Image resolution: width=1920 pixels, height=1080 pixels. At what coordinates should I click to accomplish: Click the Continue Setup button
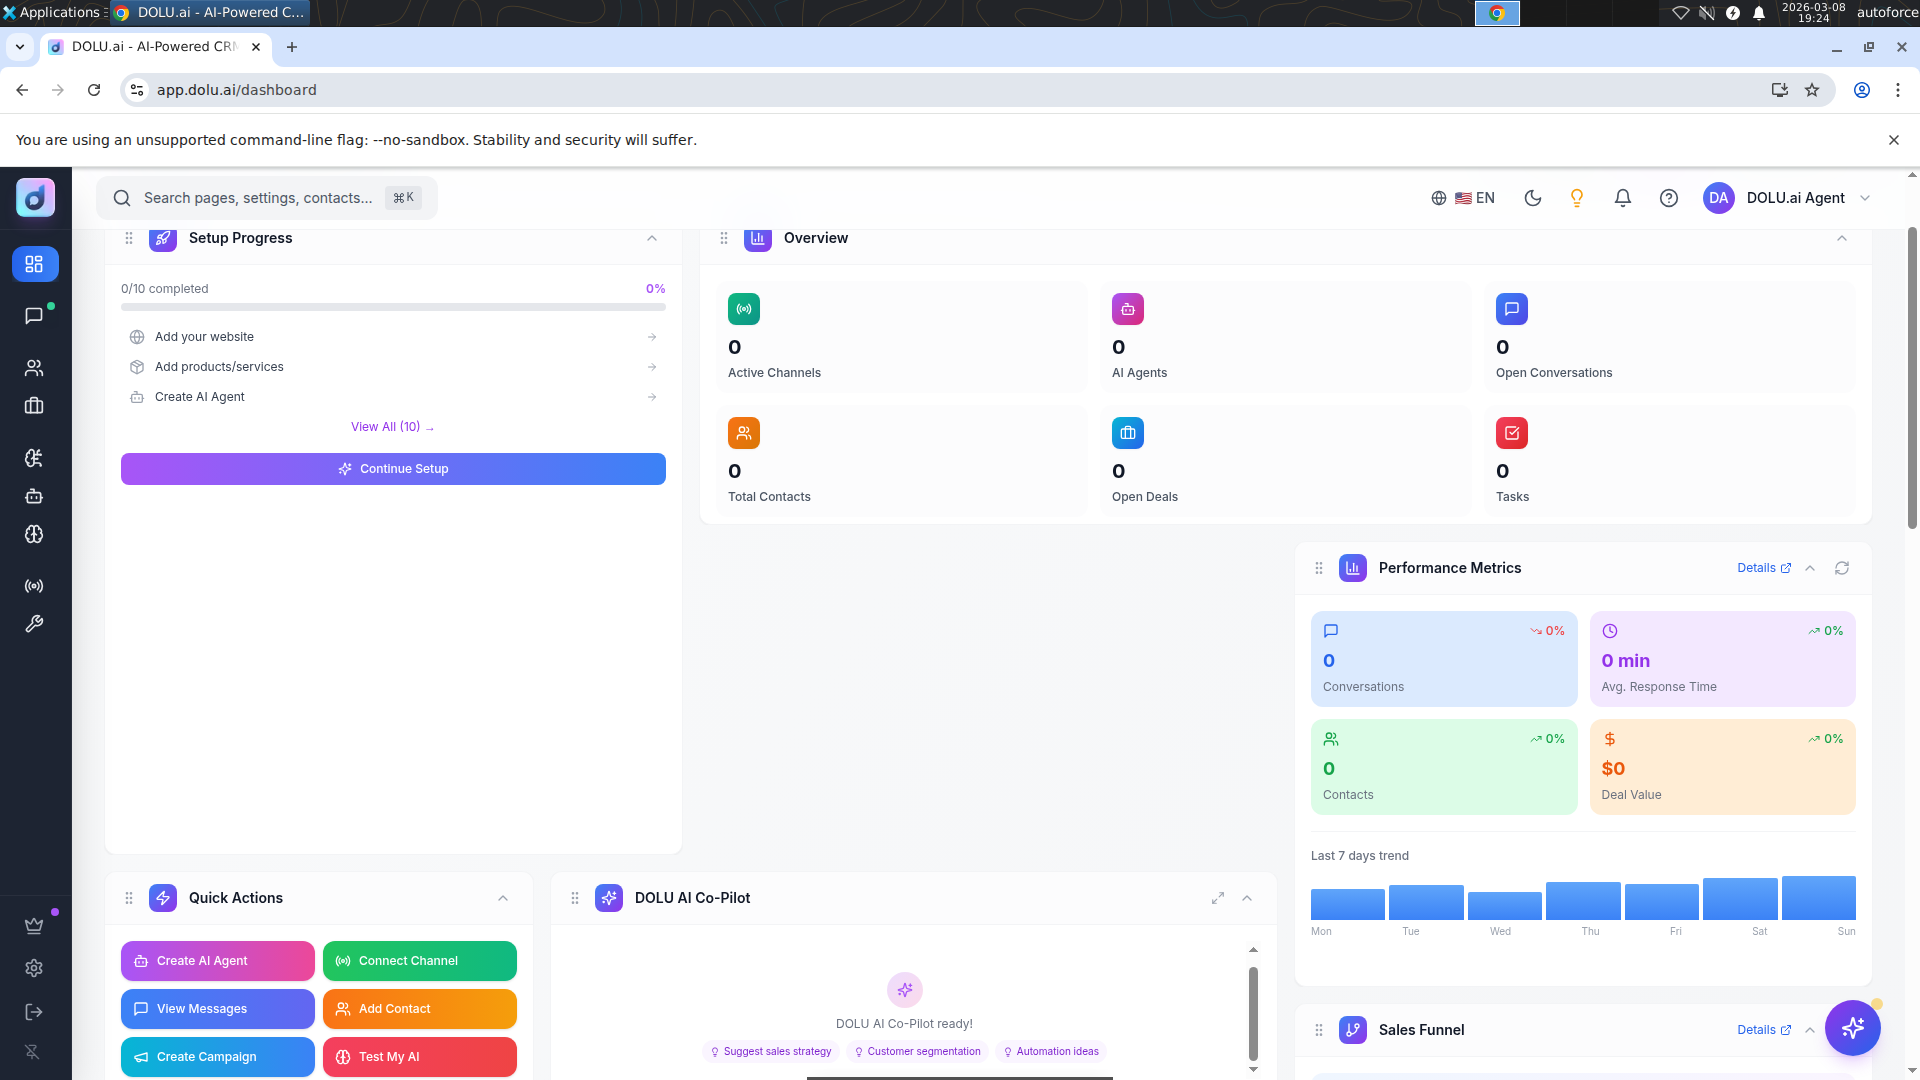click(393, 469)
